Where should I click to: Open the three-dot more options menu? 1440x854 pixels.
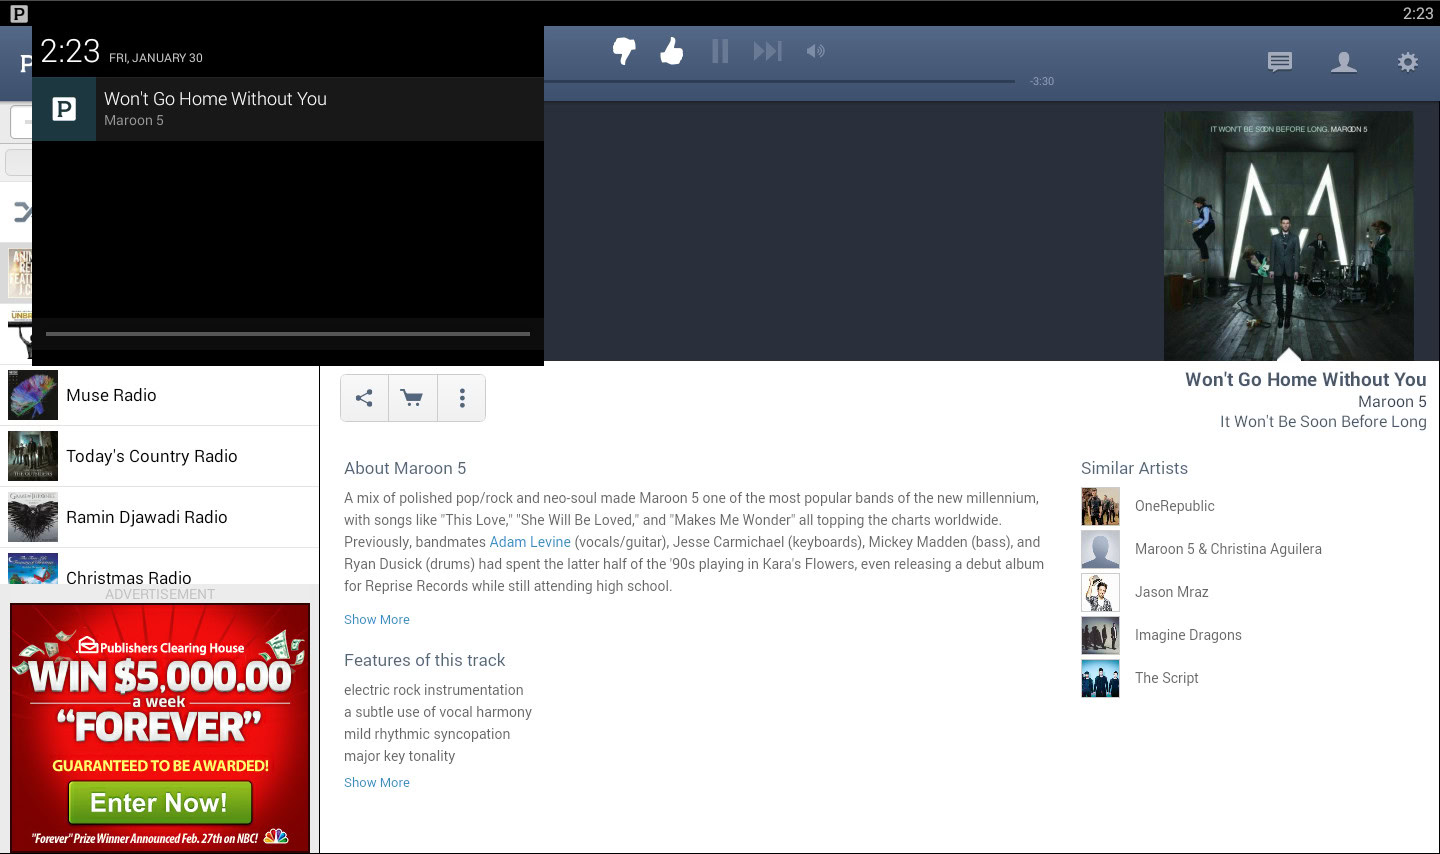pyautogui.click(x=462, y=398)
